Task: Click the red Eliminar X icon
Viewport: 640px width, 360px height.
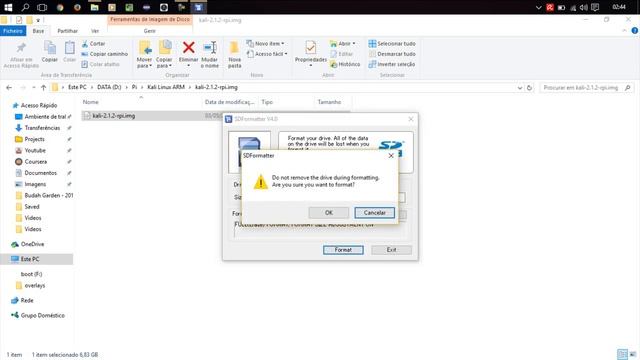Action: coord(189,47)
